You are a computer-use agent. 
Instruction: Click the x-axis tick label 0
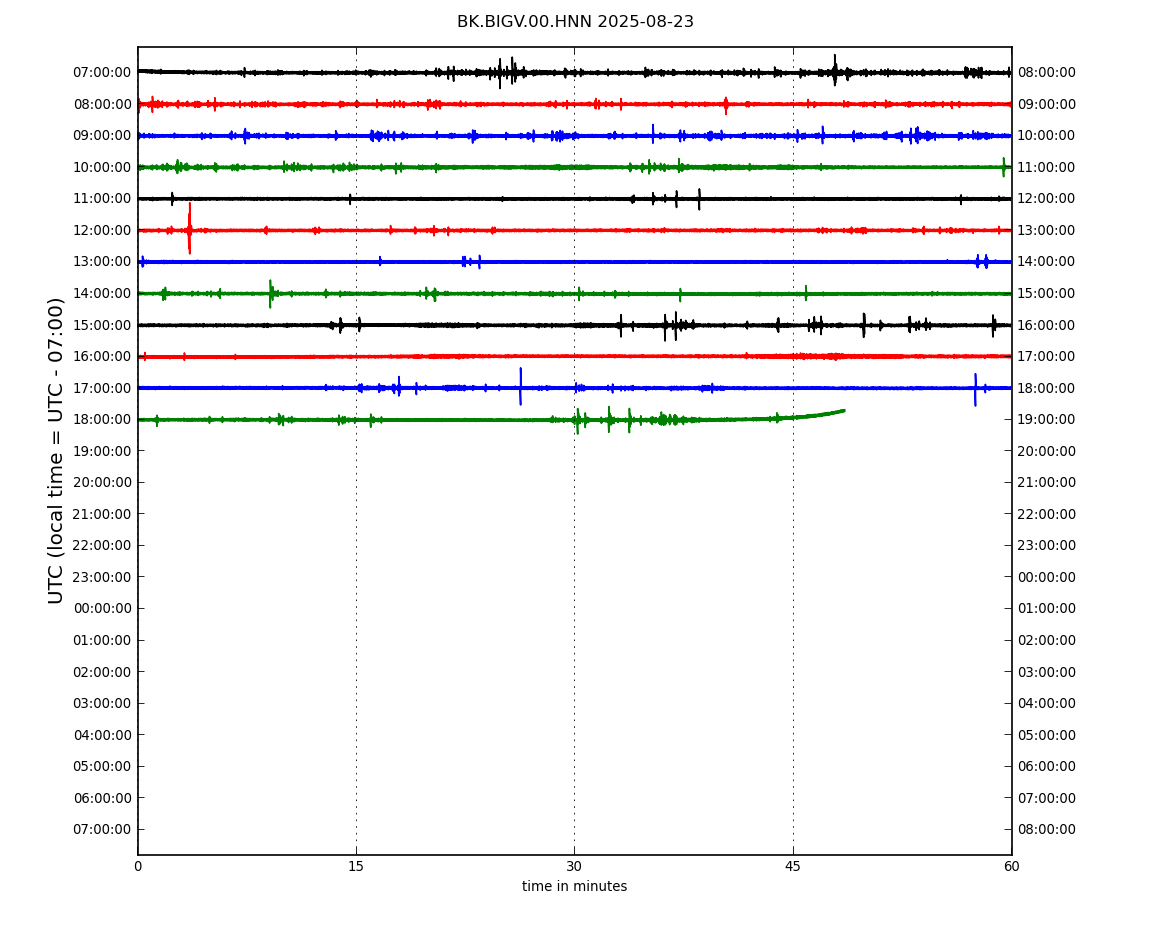[138, 866]
